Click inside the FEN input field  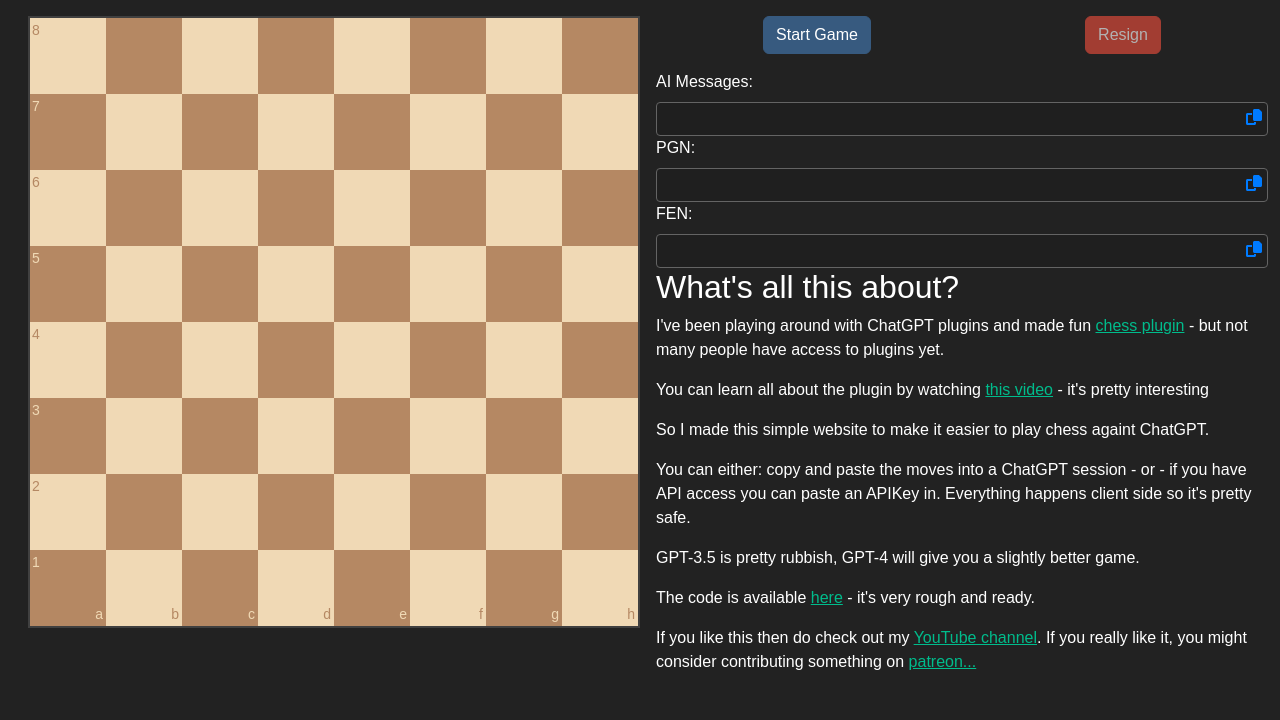[x=940, y=250]
